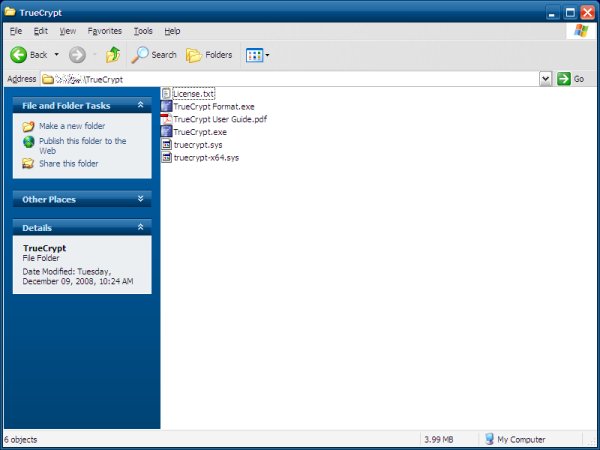This screenshot has width=600, height=450.
Task: Expand the Other Places panel
Action: [x=142, y=199]
